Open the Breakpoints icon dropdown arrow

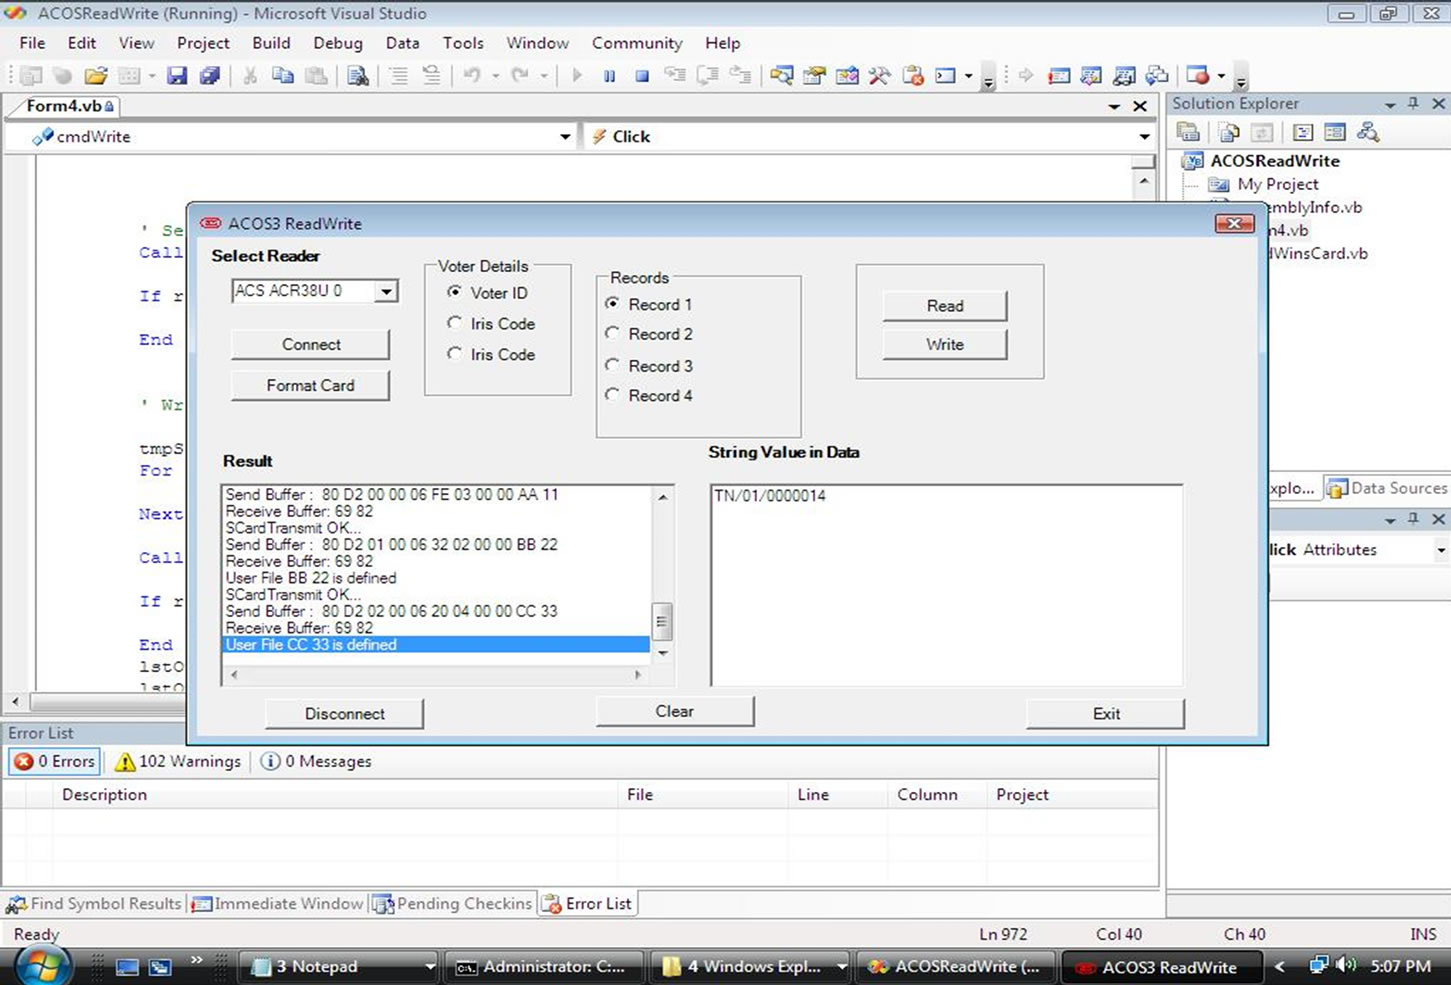click(1221, 76)
